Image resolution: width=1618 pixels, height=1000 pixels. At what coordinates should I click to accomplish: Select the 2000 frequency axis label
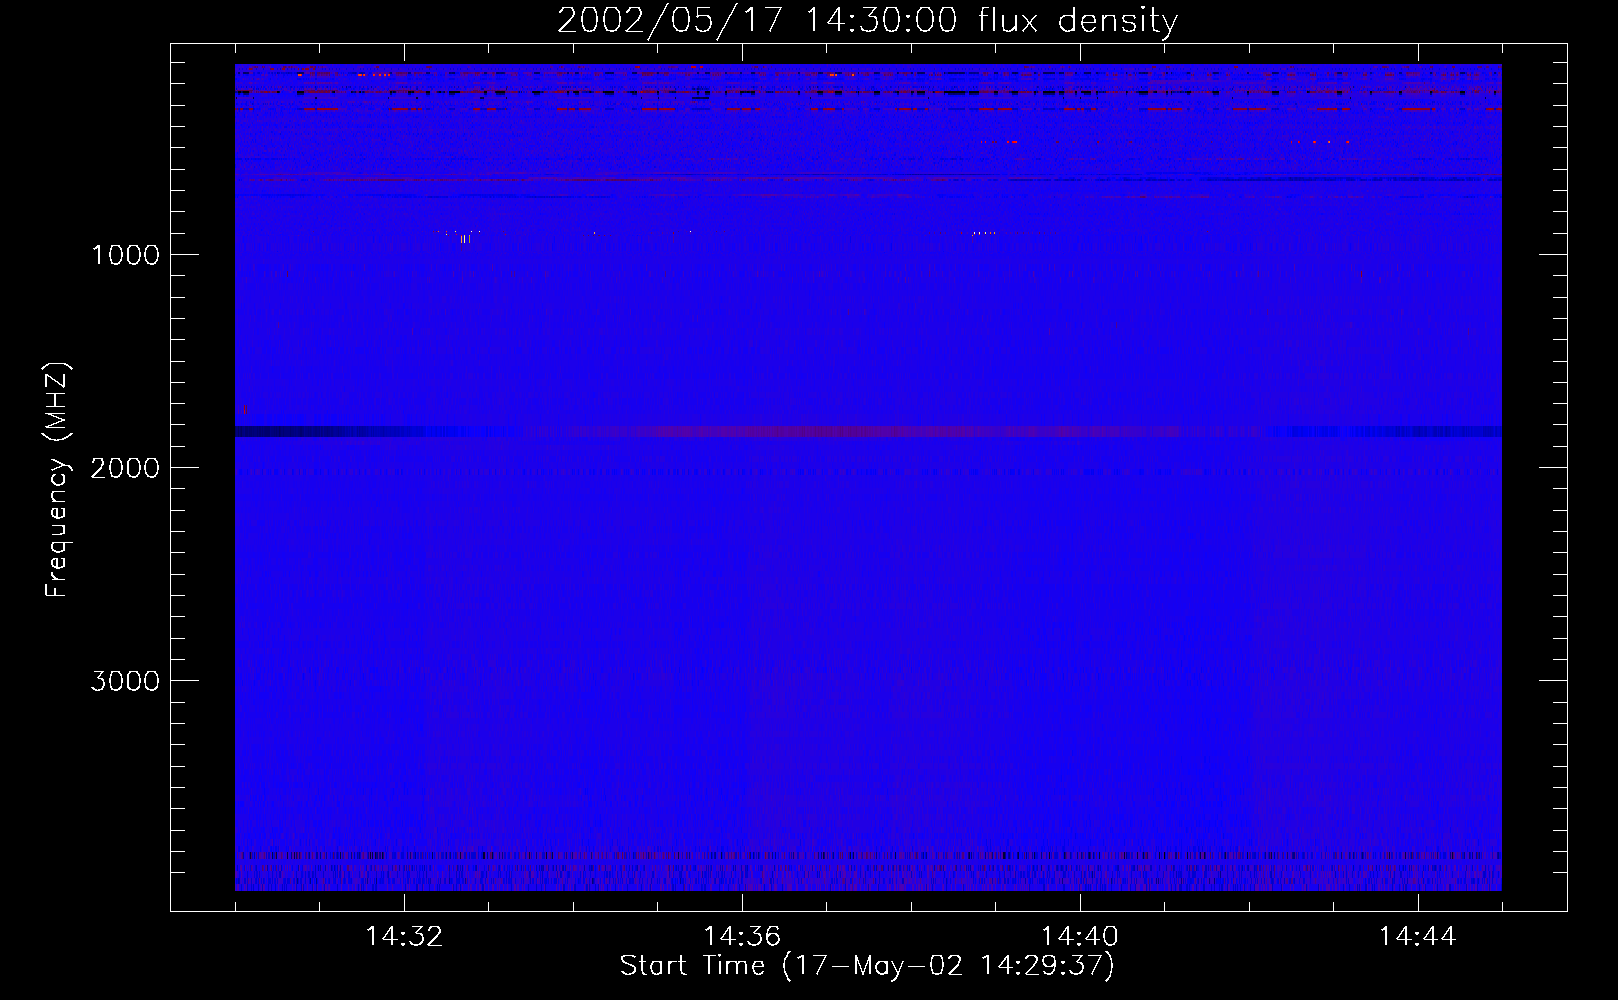[x=125, y=468]
